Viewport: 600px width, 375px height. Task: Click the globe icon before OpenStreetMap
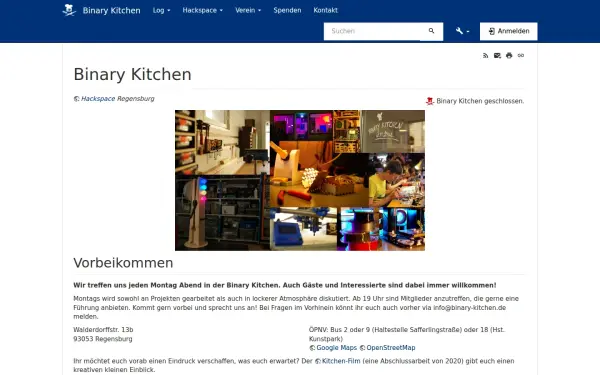(x=362, y=348)
